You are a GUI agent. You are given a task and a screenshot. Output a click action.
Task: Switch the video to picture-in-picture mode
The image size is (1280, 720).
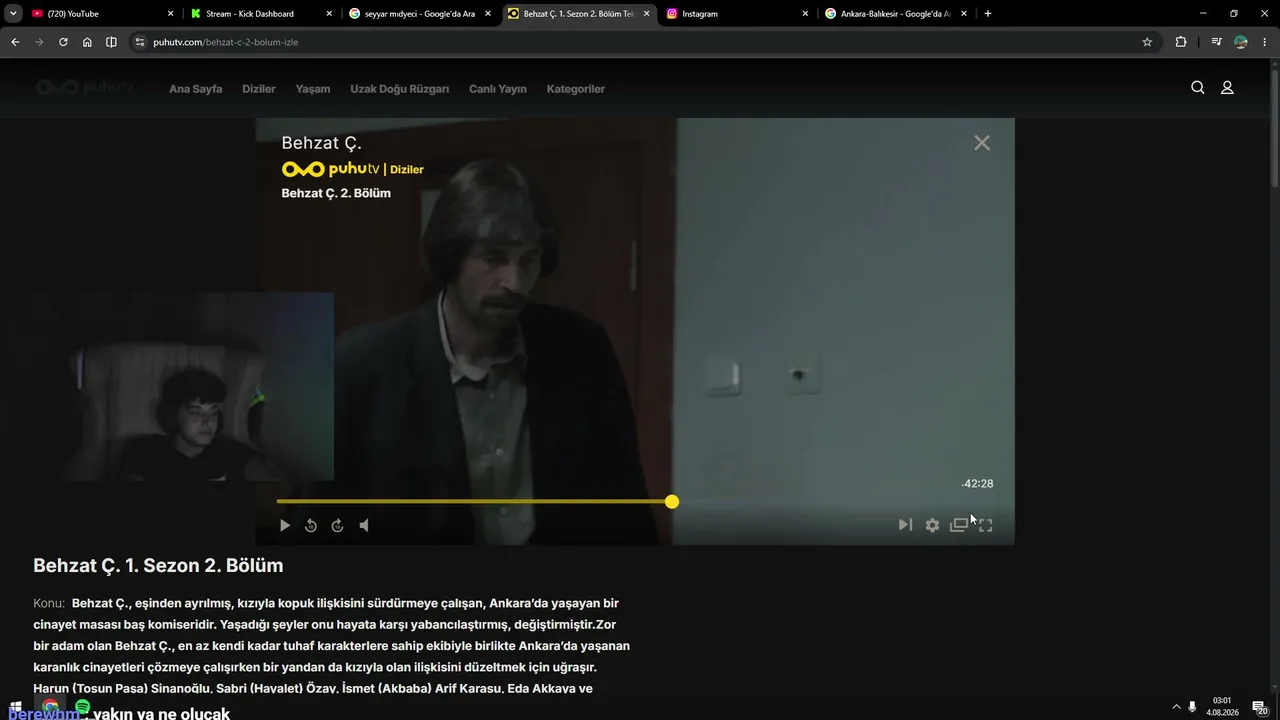[959, 525]
